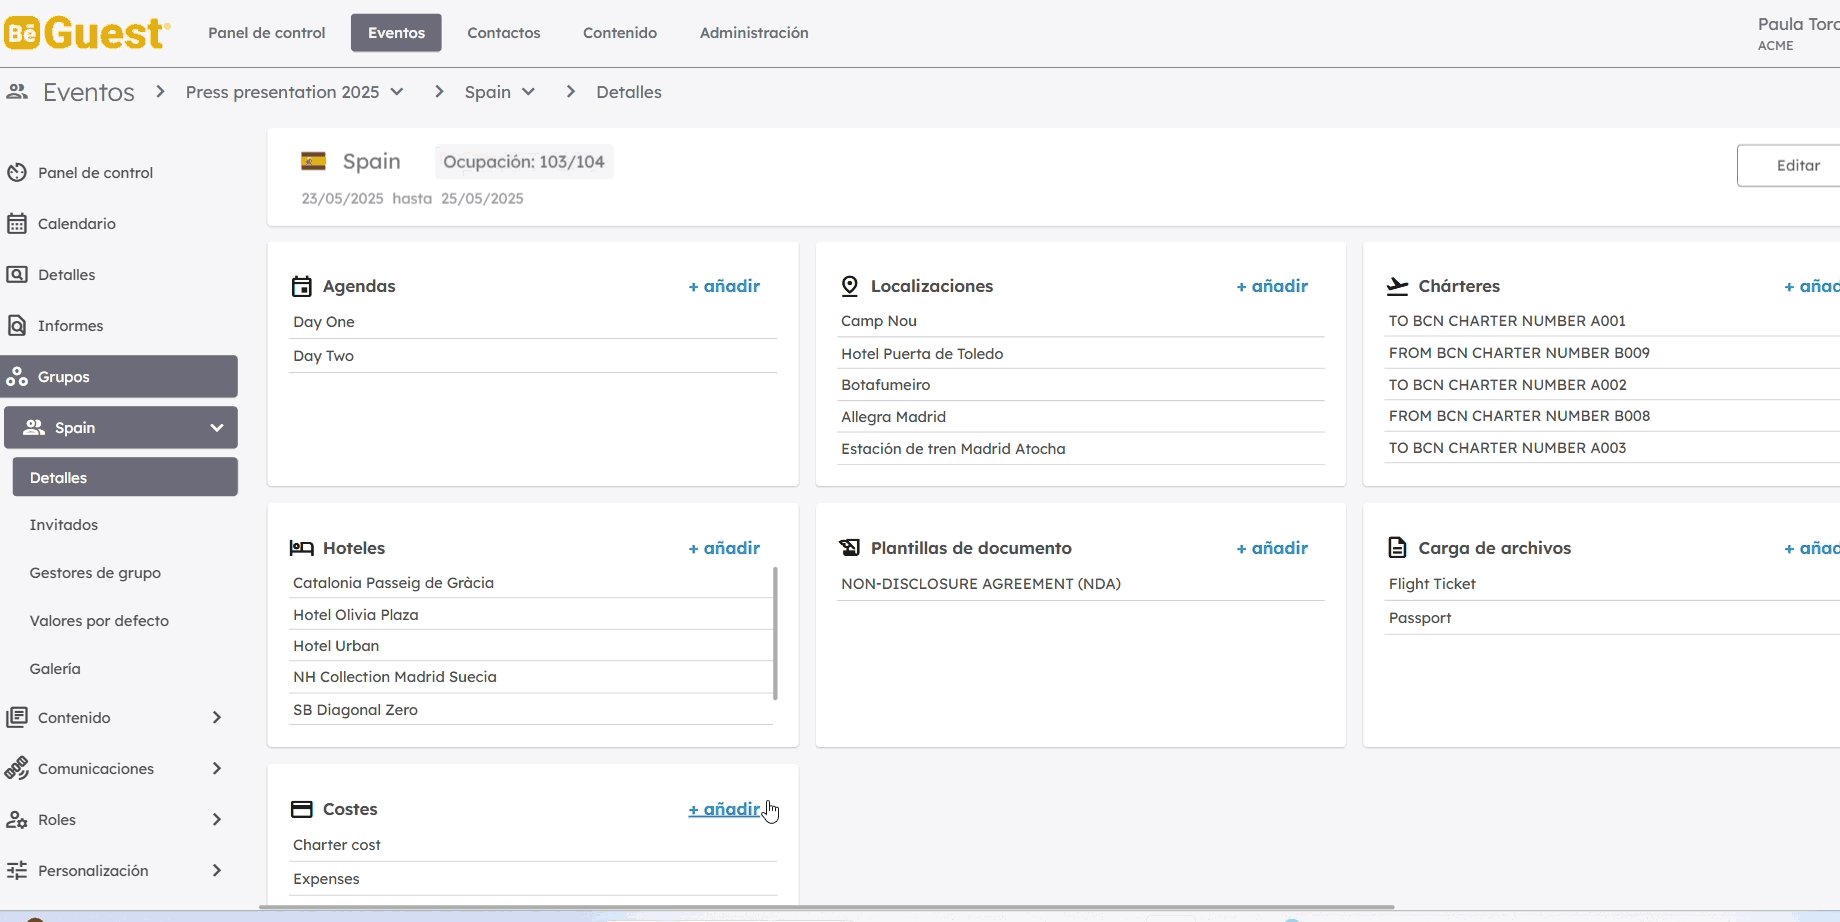Click the Agendas calendar icon
Screen dimensions: 1840x922
302,286
